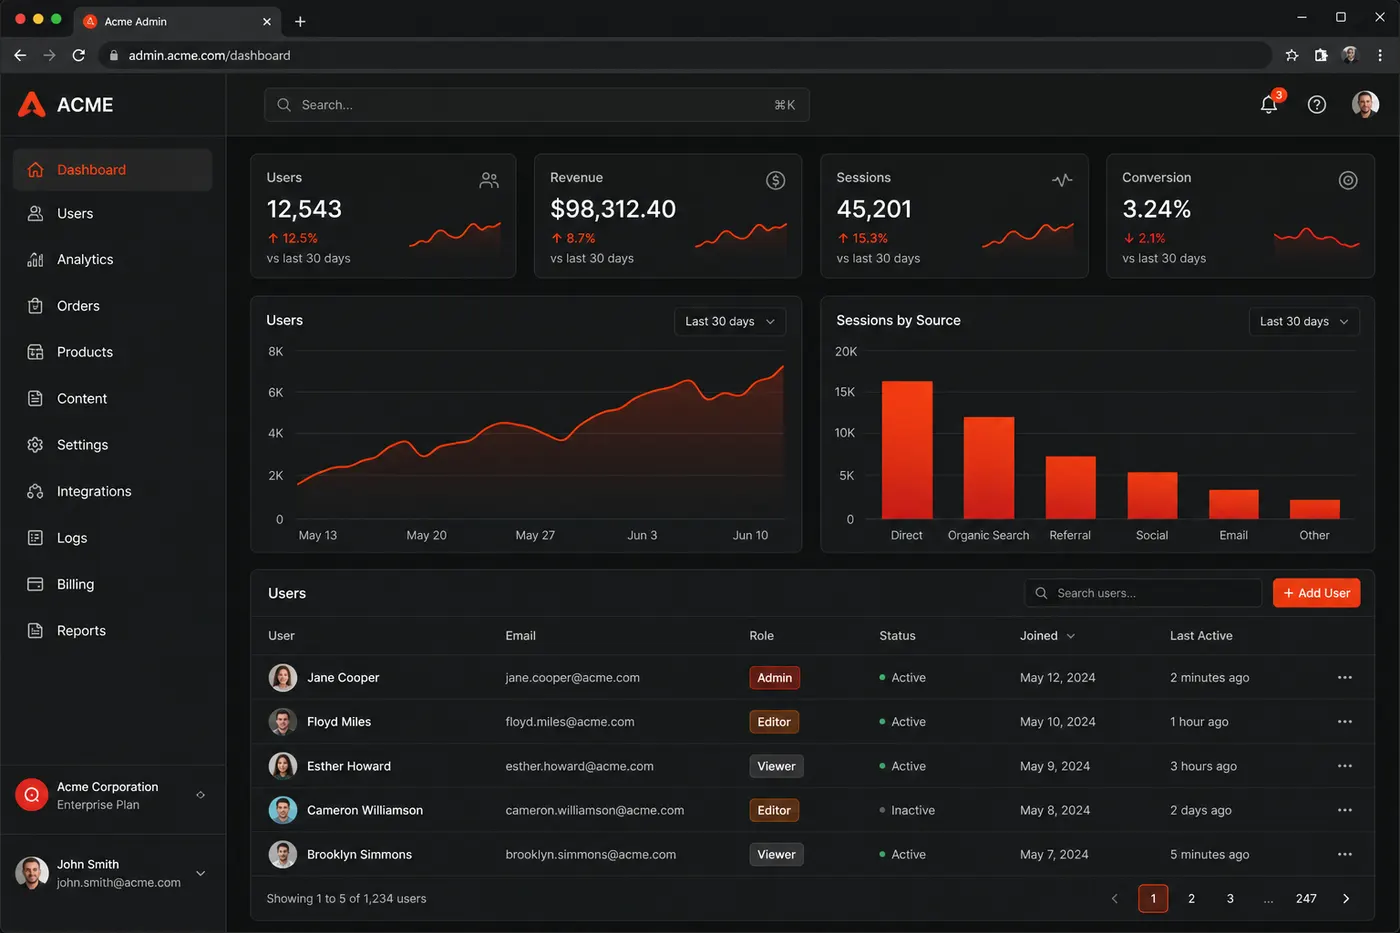
Task: Click the ACME logo
Action: [x=66, y=104]
